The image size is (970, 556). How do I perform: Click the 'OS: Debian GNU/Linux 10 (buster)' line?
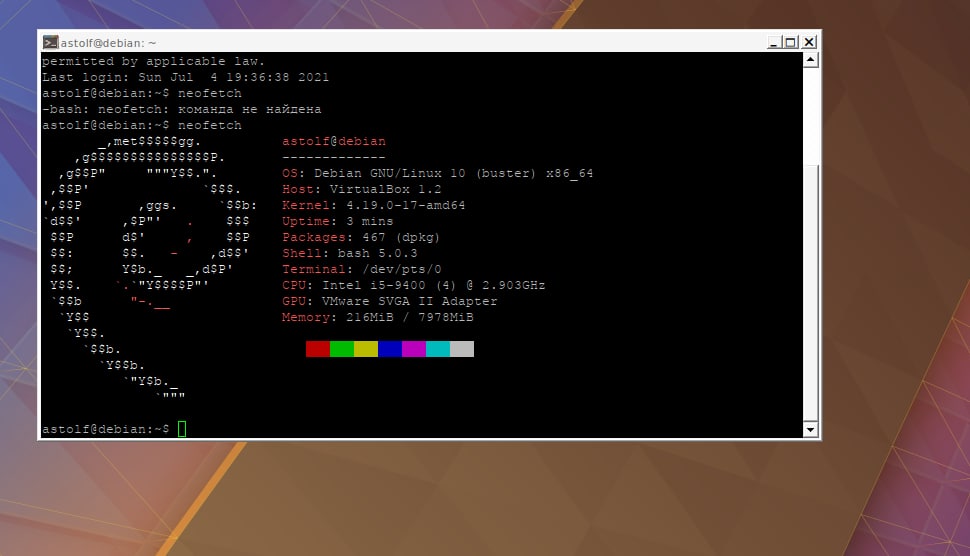point(437,173)
